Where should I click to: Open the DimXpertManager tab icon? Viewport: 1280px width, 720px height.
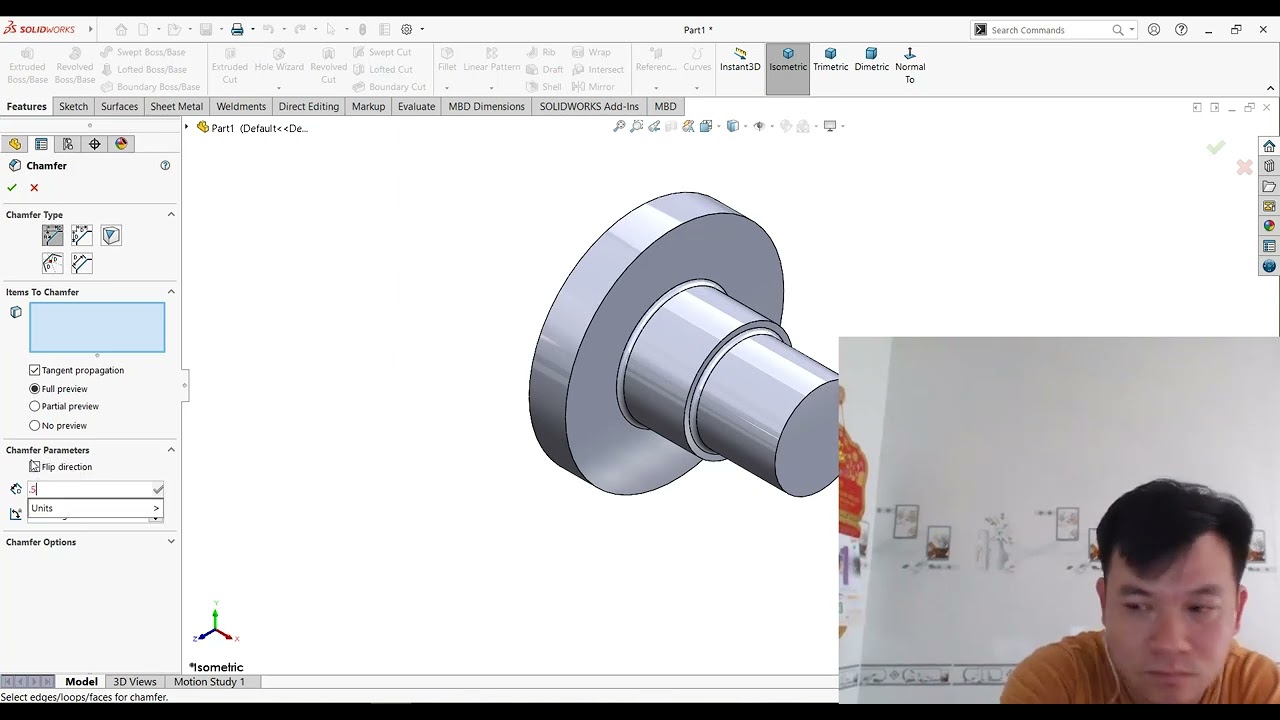(95, 144)
